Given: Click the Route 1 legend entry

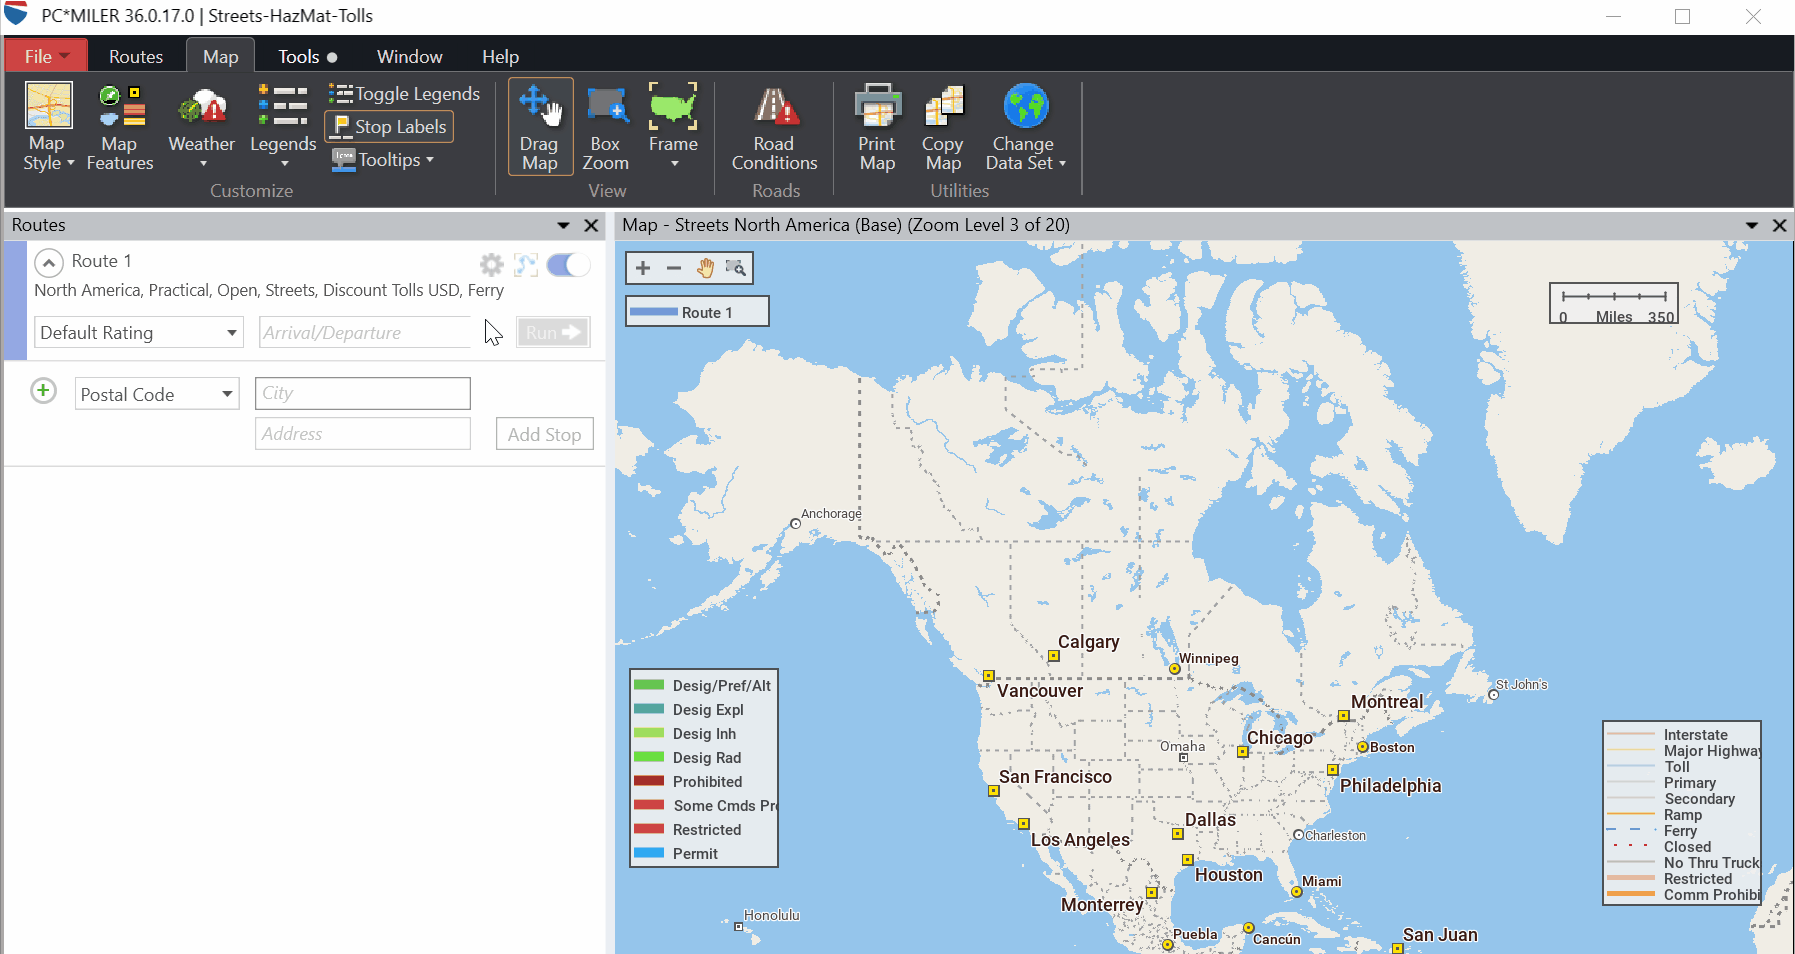Looking at the screenshot, I should (x=697, y=312).
